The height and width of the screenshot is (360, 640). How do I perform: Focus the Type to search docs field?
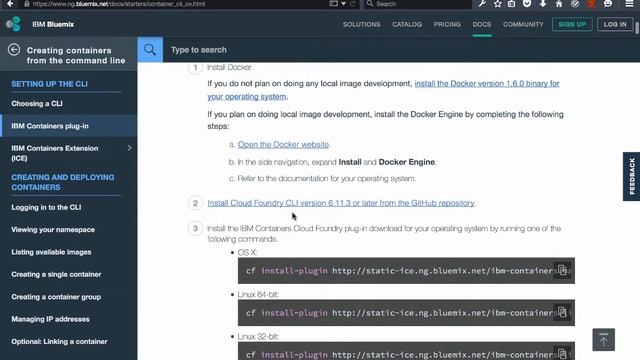[400, 50]
